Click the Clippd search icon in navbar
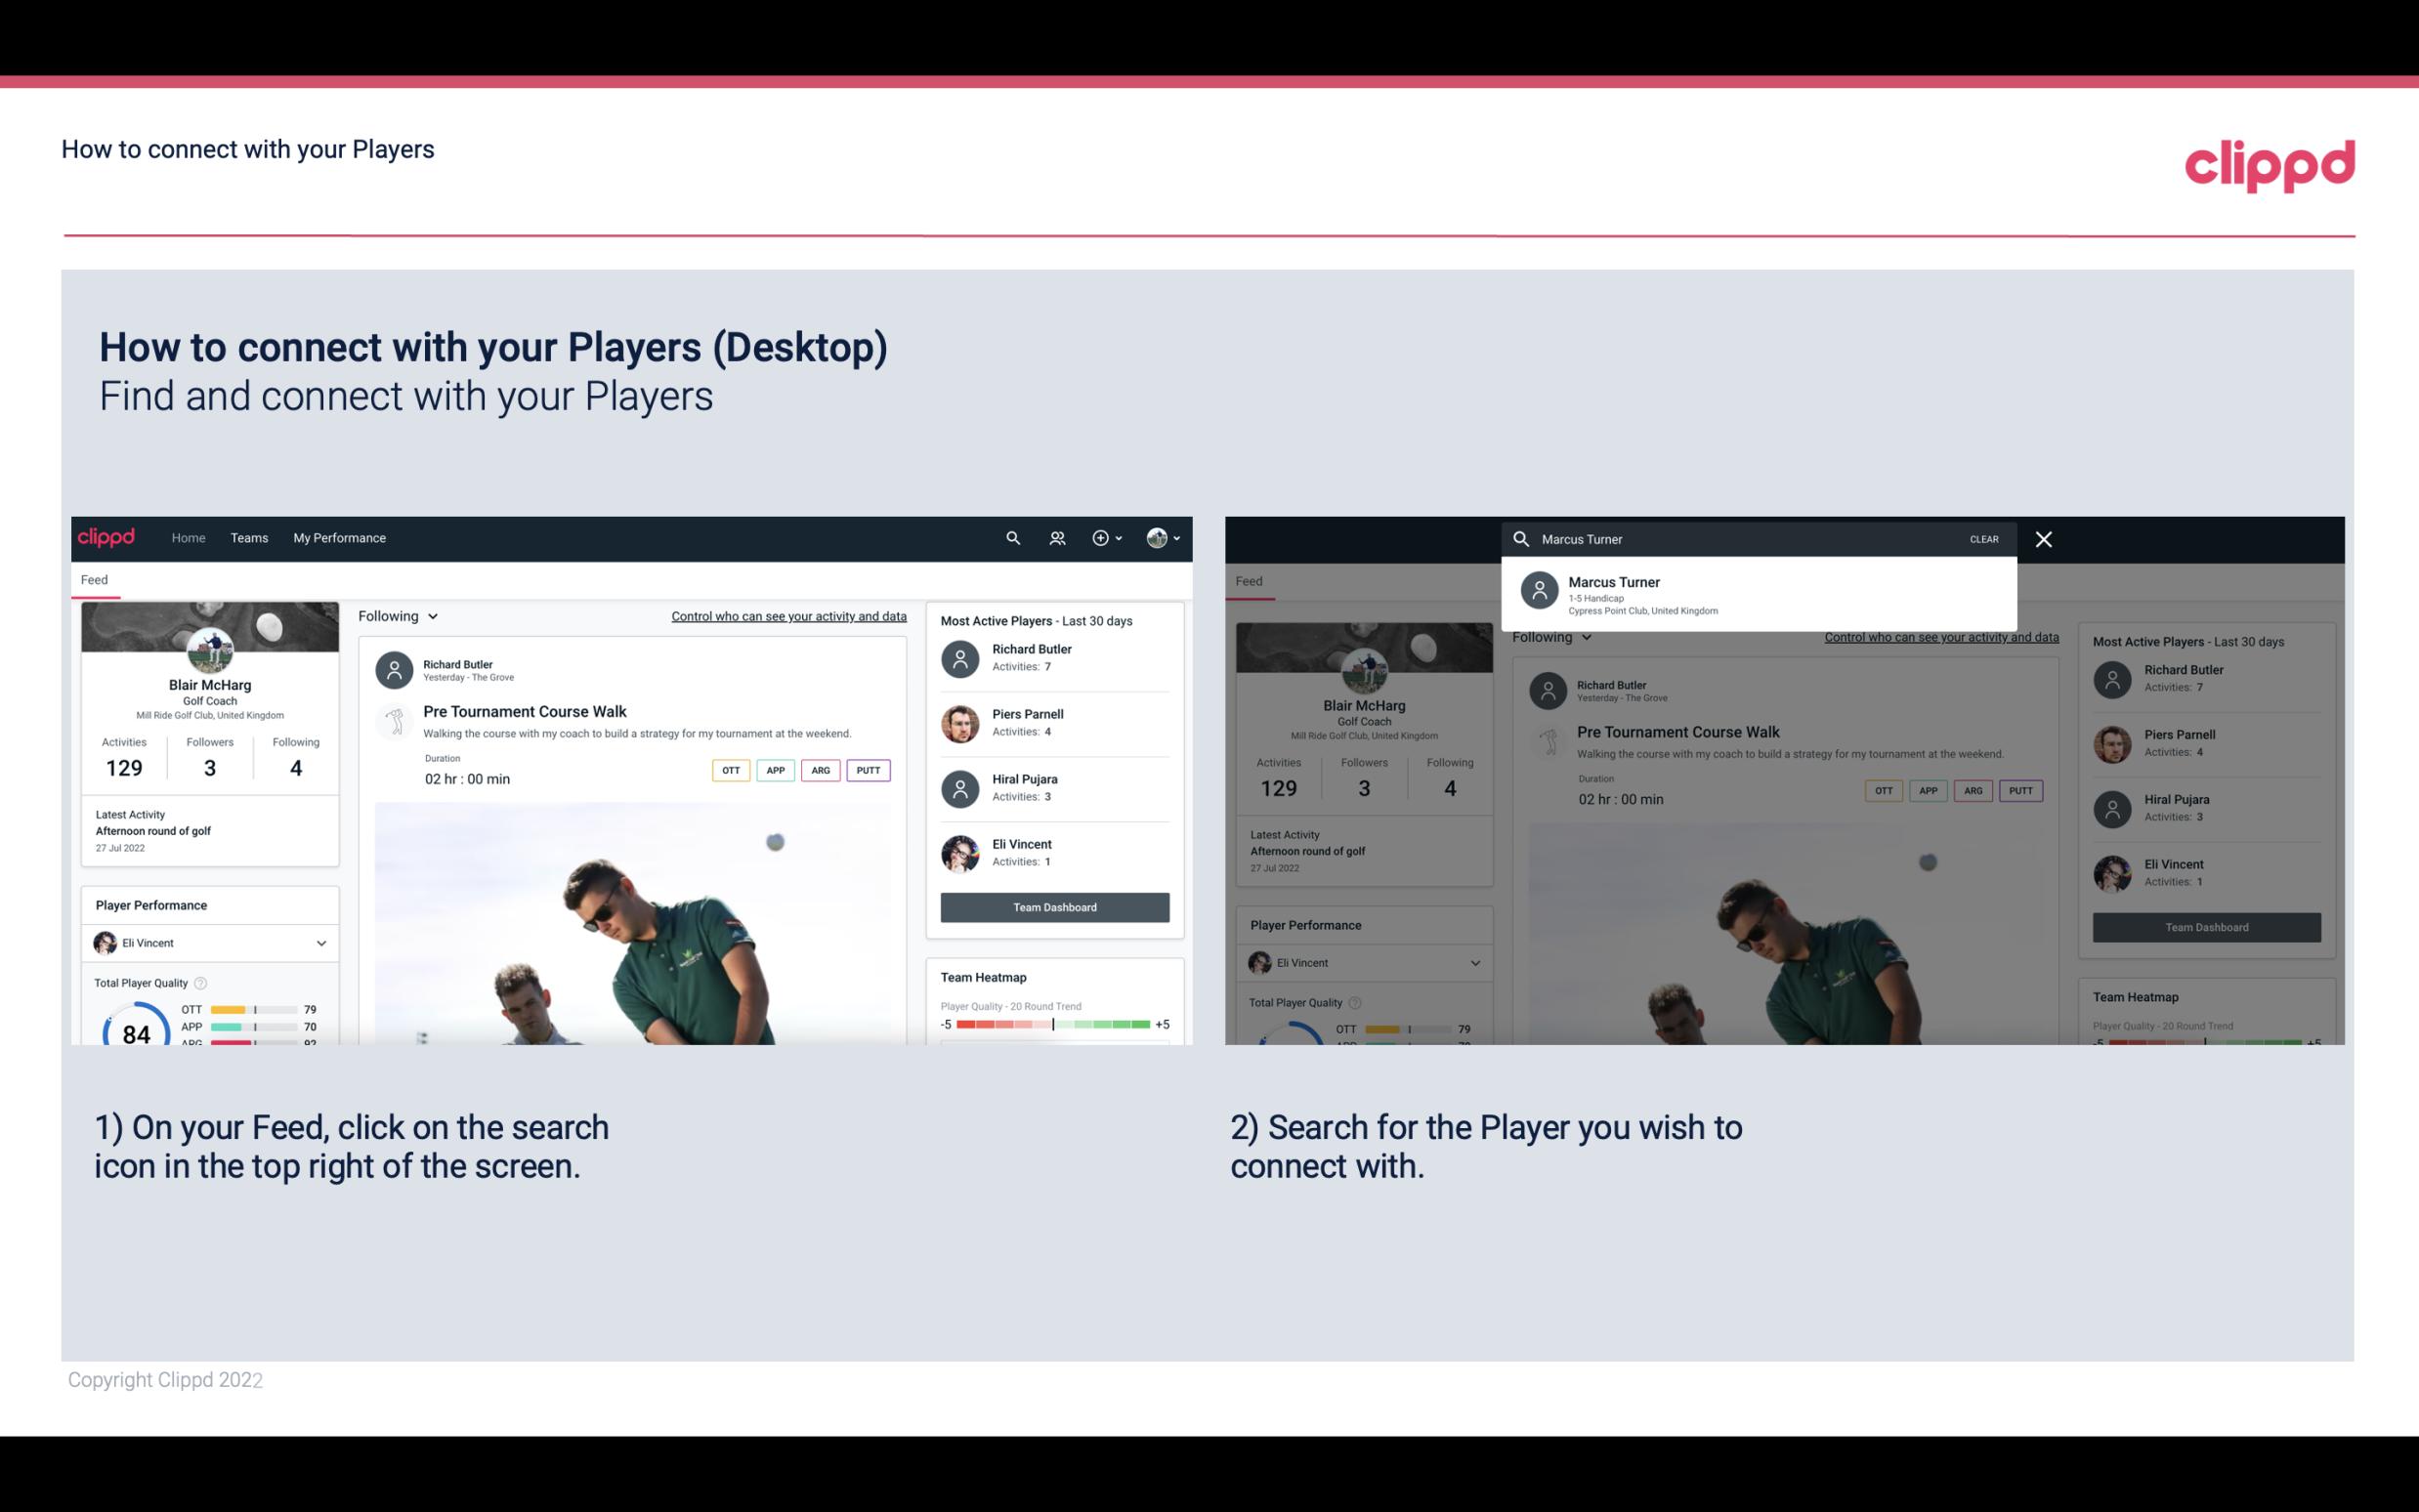The image size is (2419, 1512). click(x=1010, y=536)
